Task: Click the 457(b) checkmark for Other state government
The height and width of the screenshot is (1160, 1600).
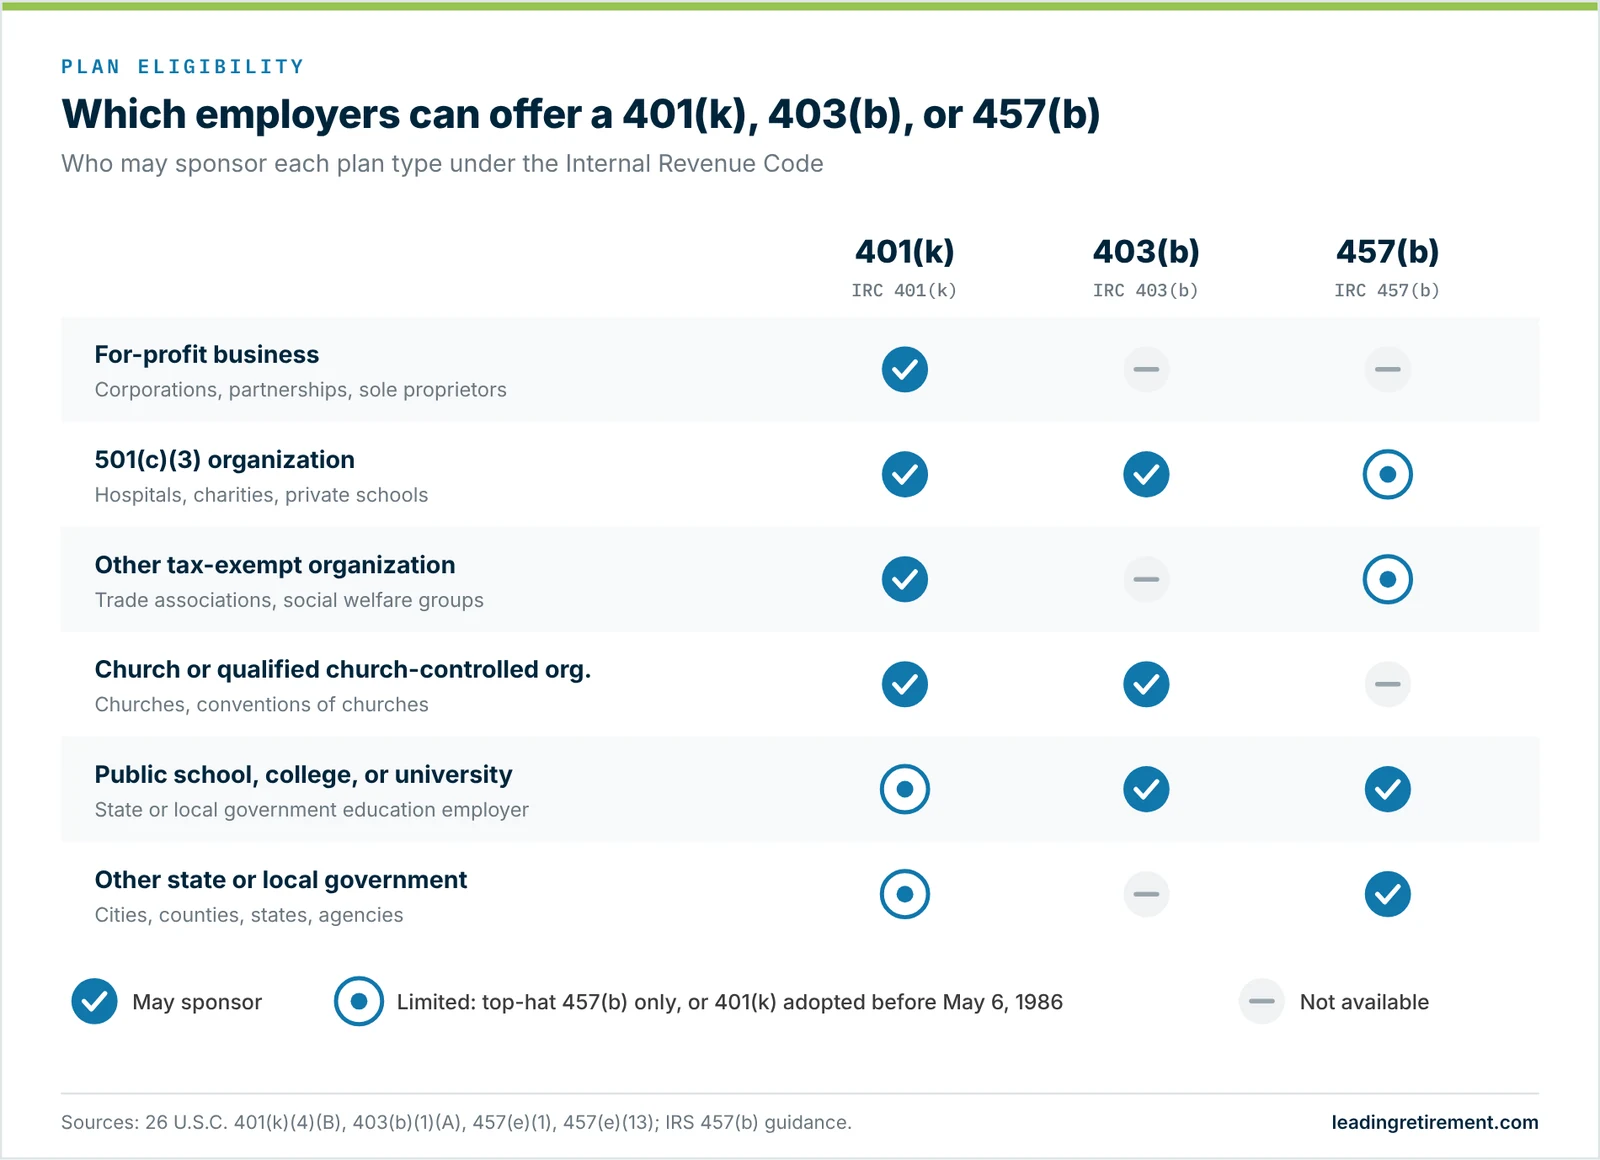Action: click(1388, 895)
